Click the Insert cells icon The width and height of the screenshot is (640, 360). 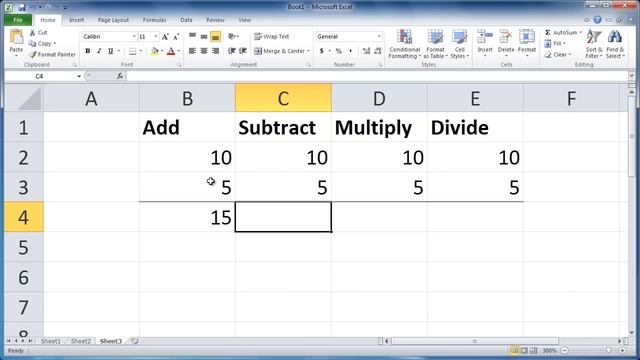coord(485,37)
